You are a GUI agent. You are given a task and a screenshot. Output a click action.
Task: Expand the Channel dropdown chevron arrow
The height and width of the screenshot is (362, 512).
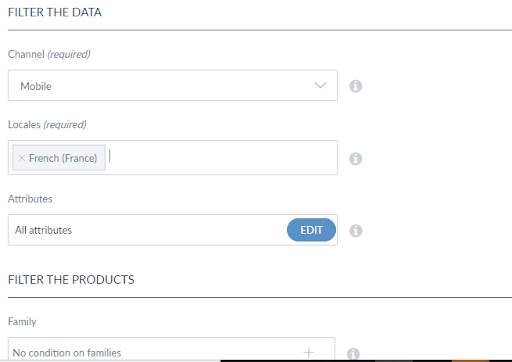(x=320, y=85)
